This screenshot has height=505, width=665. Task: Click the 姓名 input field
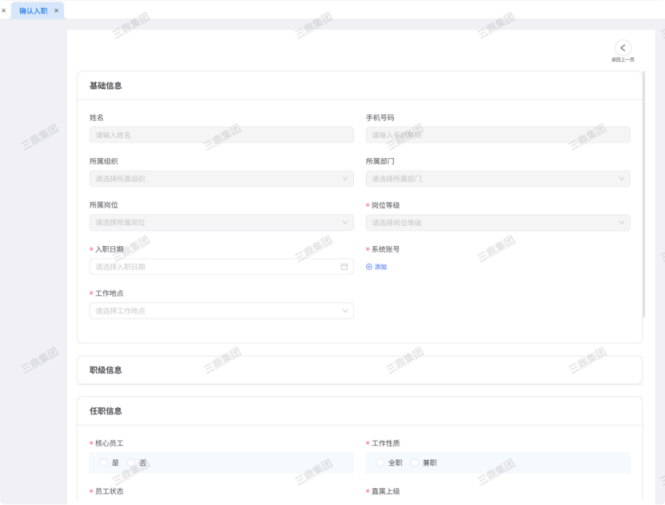pyautogui.click(x=220, y=135)
